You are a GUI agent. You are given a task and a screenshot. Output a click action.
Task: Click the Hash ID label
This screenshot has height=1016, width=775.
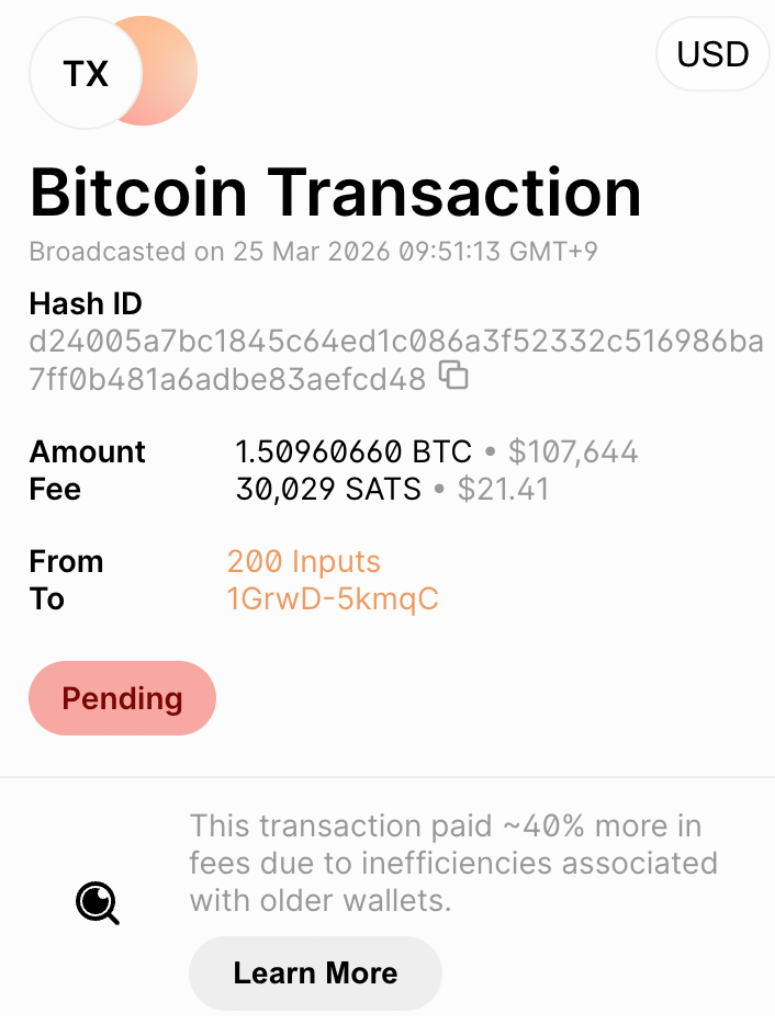[86, 303]
